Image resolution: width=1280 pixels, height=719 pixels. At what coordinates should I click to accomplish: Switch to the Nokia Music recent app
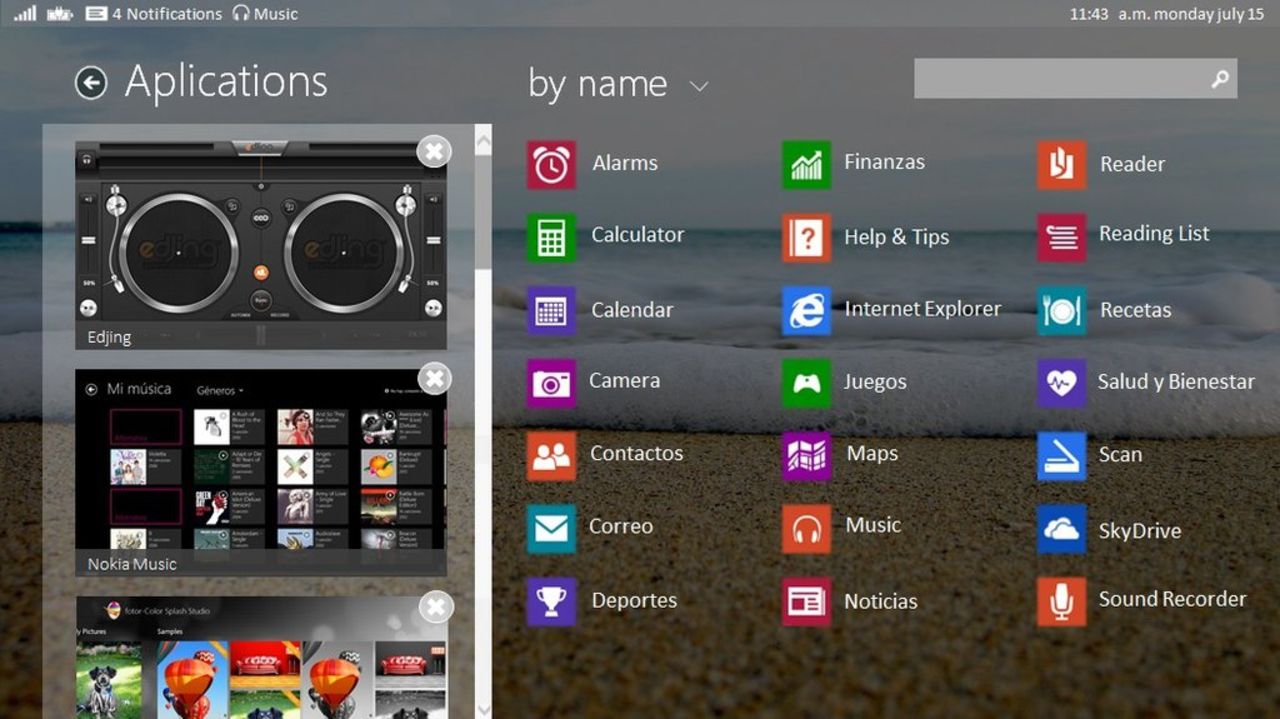[260, 470]
